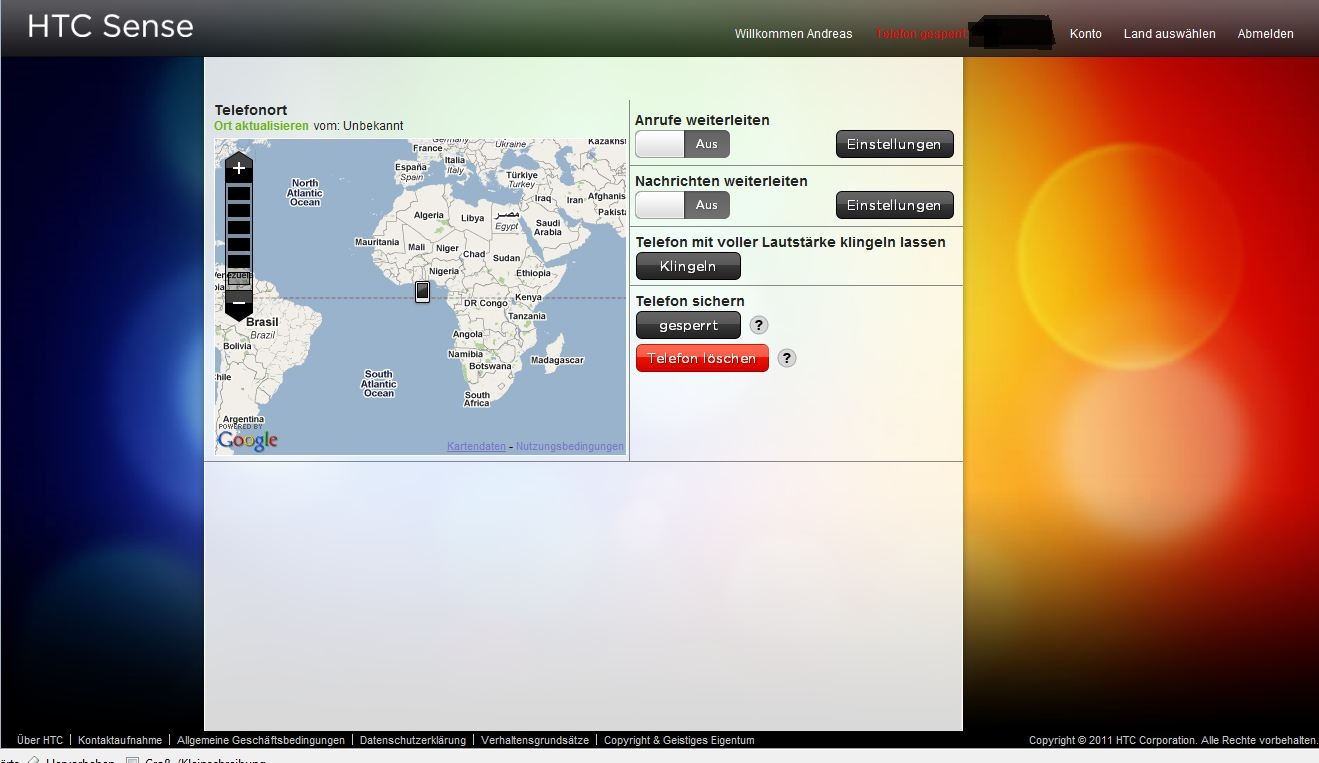The width and height of the screenshot is (1319, 763).
Task: Click Willkommen Andreas in the header
Action: [793, 34]
